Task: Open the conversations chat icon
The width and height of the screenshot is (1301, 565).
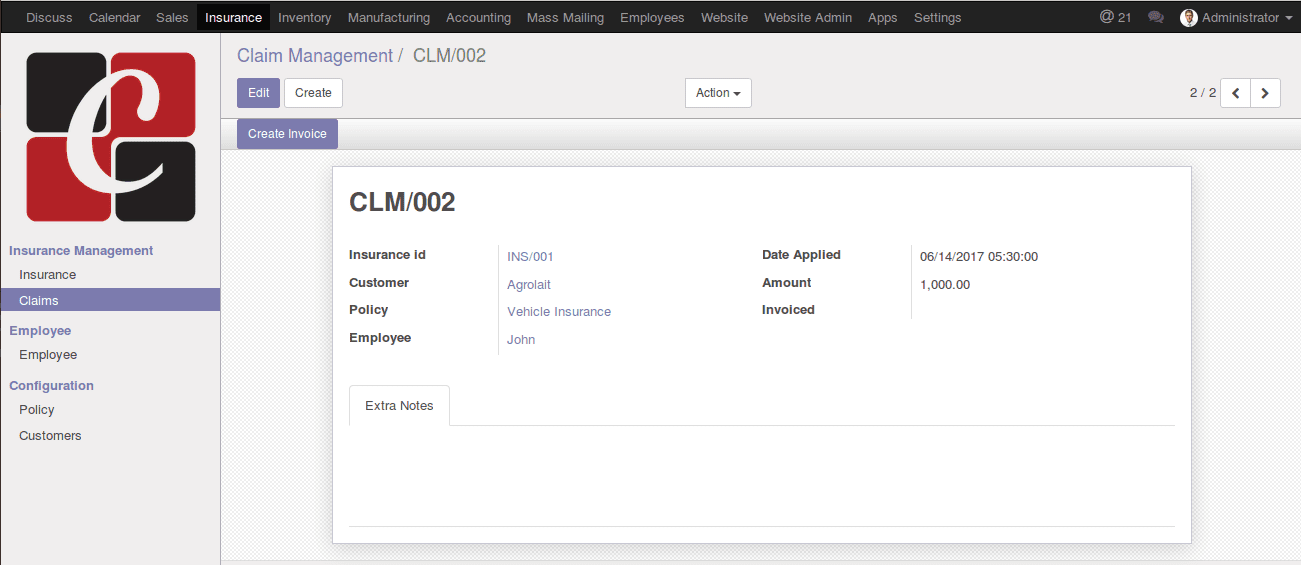Action: click(1156, 17)
